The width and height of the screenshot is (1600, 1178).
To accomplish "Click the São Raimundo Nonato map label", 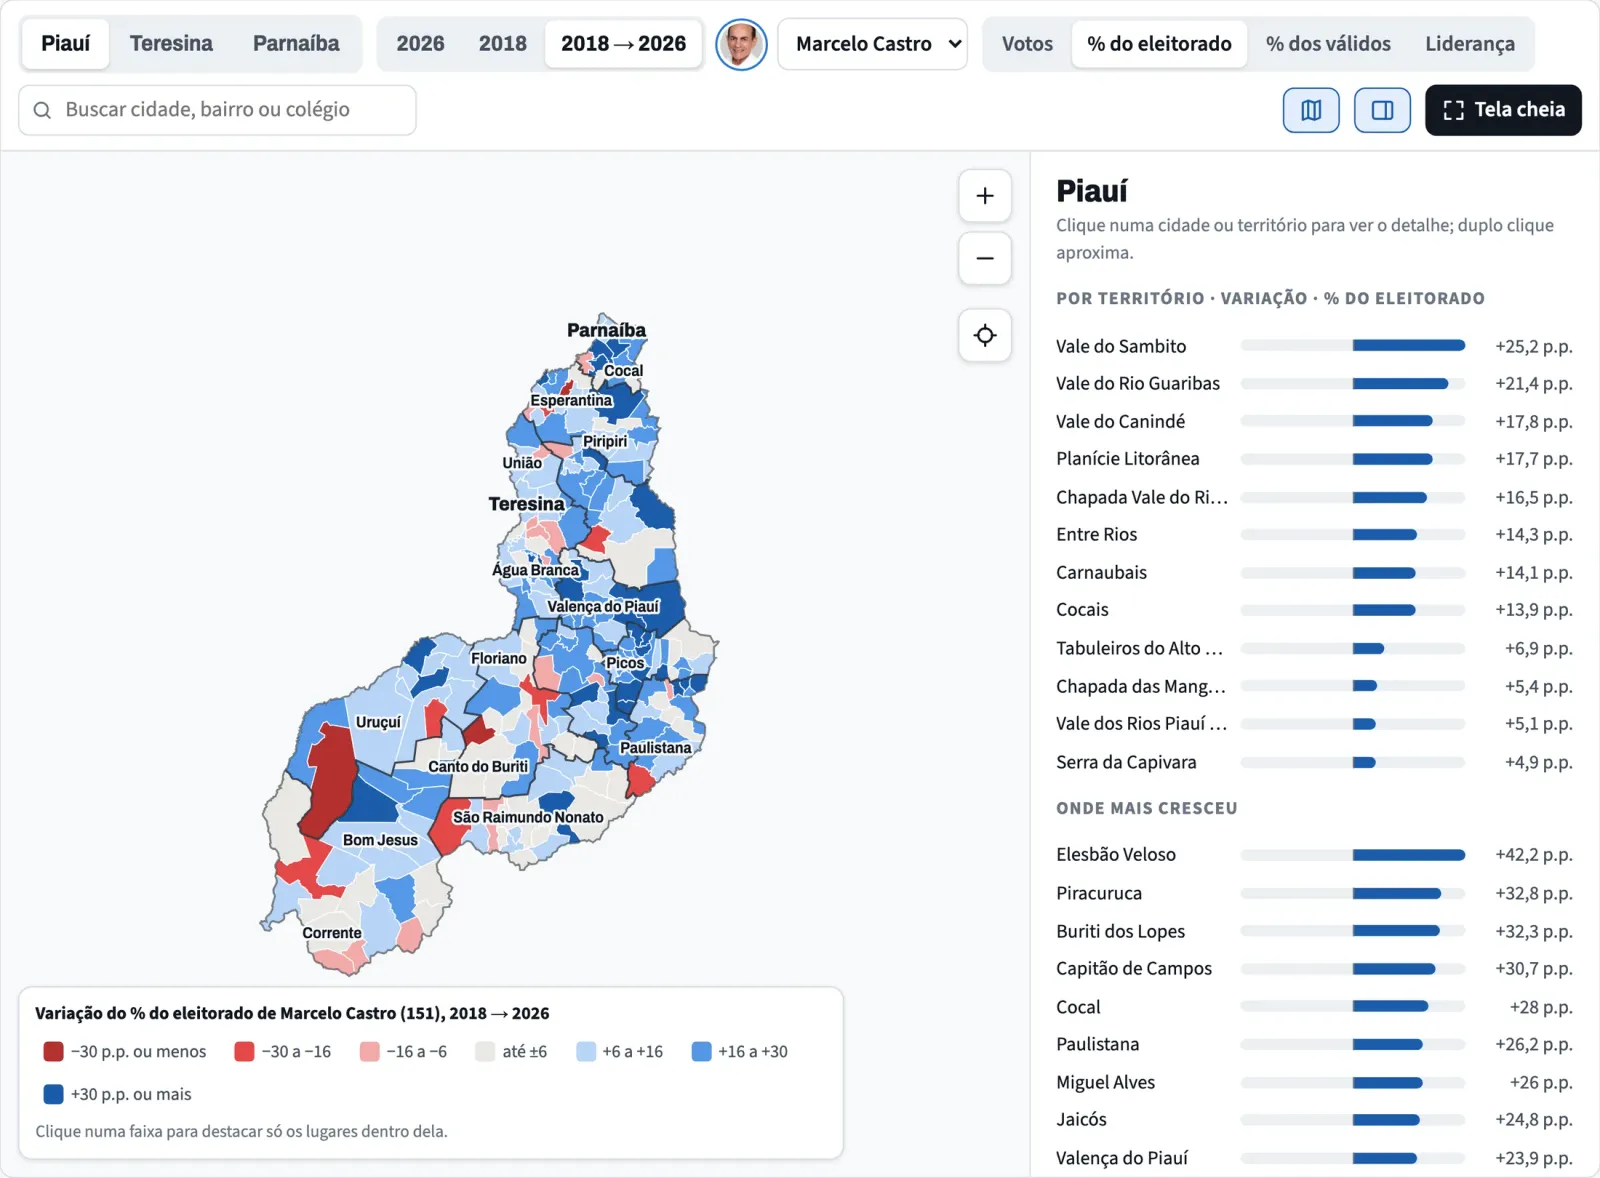I will coord(528,817).
